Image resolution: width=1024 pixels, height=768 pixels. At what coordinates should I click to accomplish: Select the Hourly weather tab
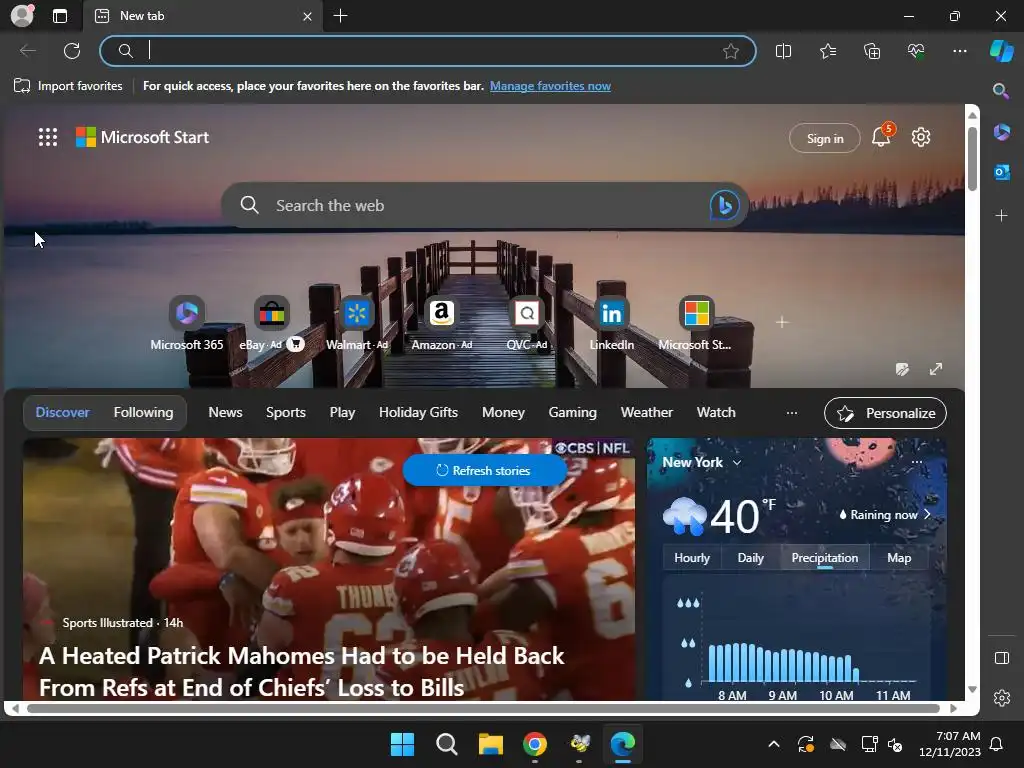(692, 558)
